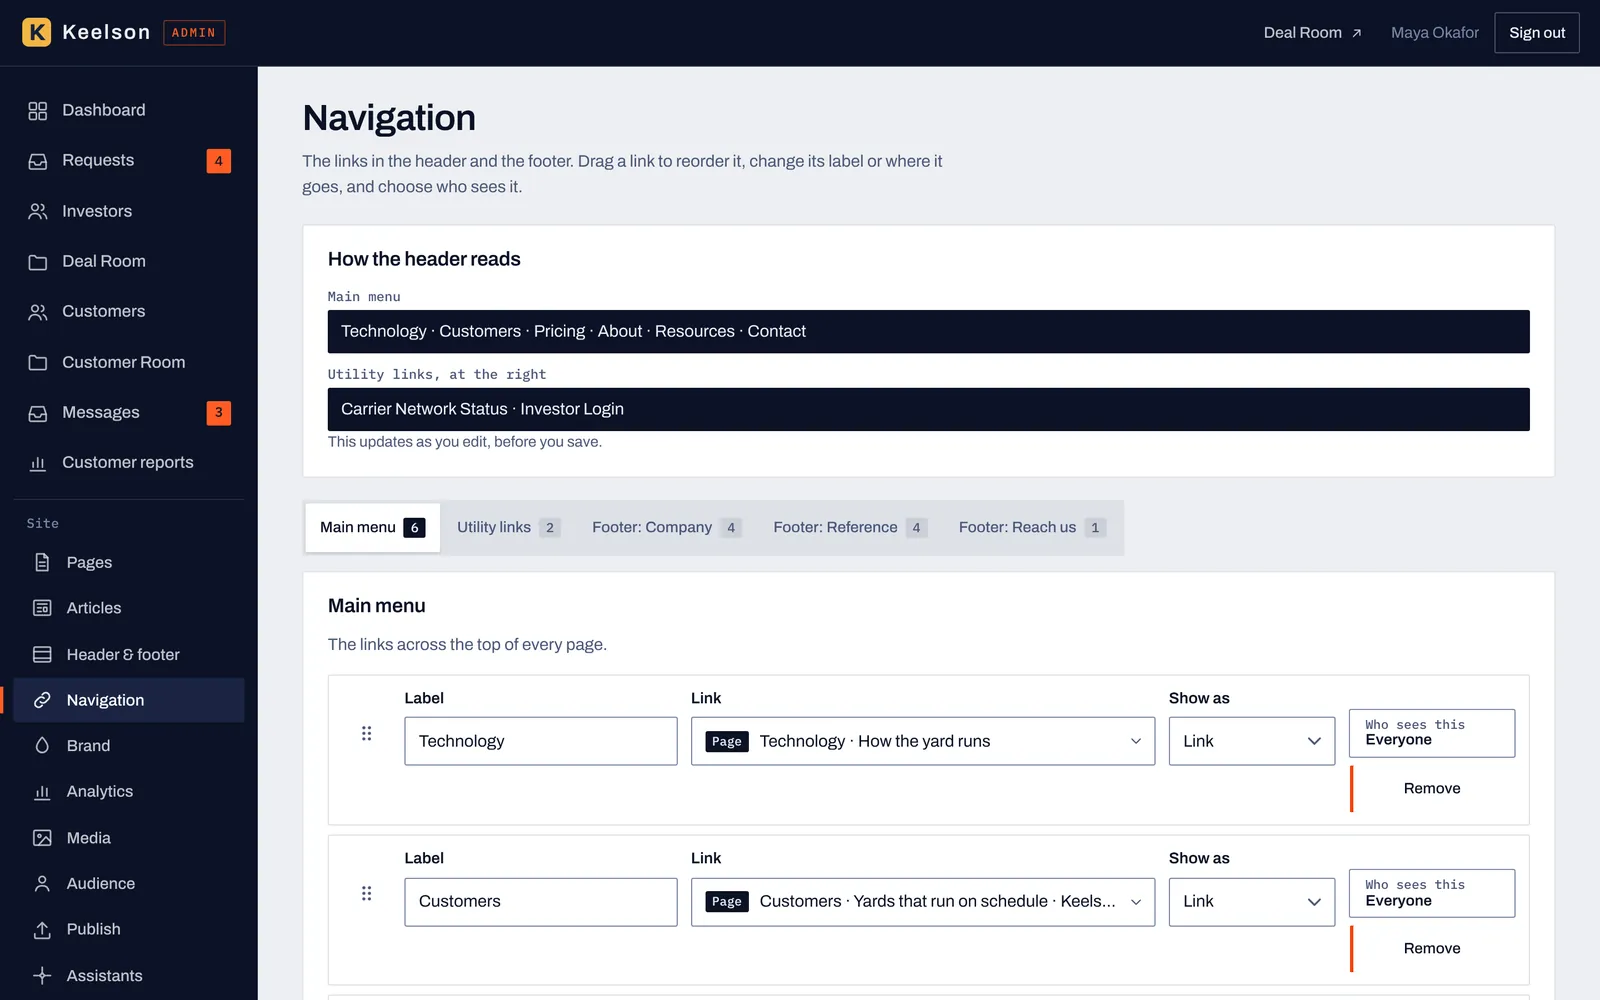
Task: Click the Customer reports chart icon
Action: coord(38,463)
